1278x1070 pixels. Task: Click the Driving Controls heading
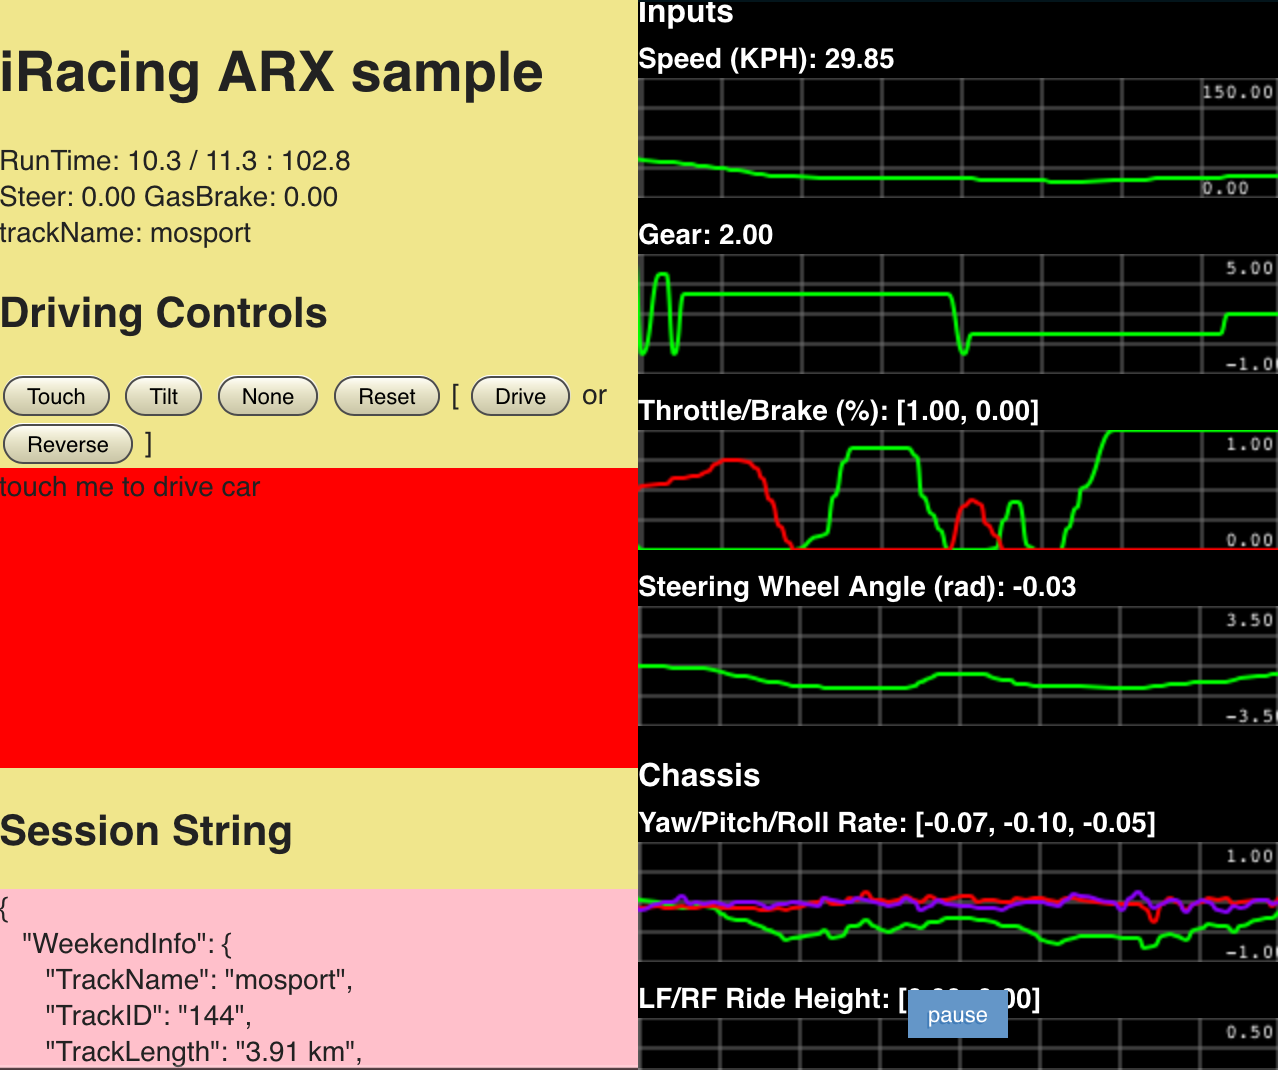pos(164,313)
